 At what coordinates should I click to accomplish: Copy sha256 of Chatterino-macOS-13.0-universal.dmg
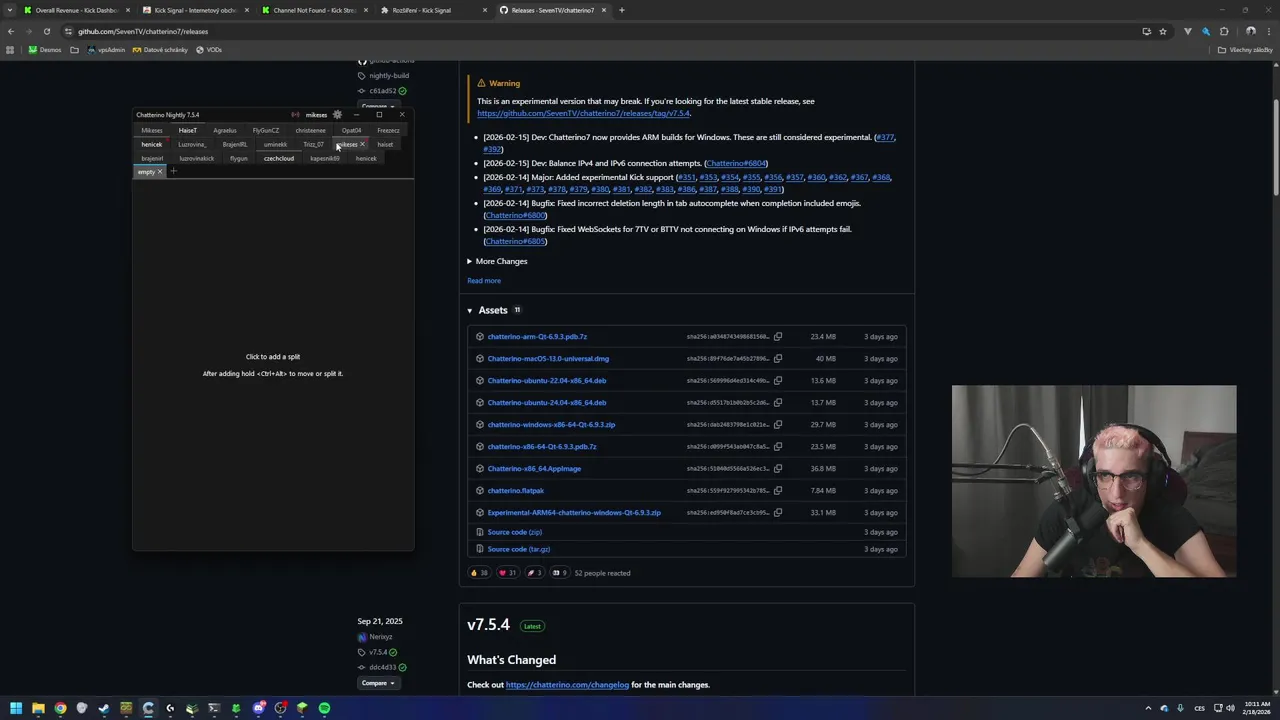coord(778,359)
